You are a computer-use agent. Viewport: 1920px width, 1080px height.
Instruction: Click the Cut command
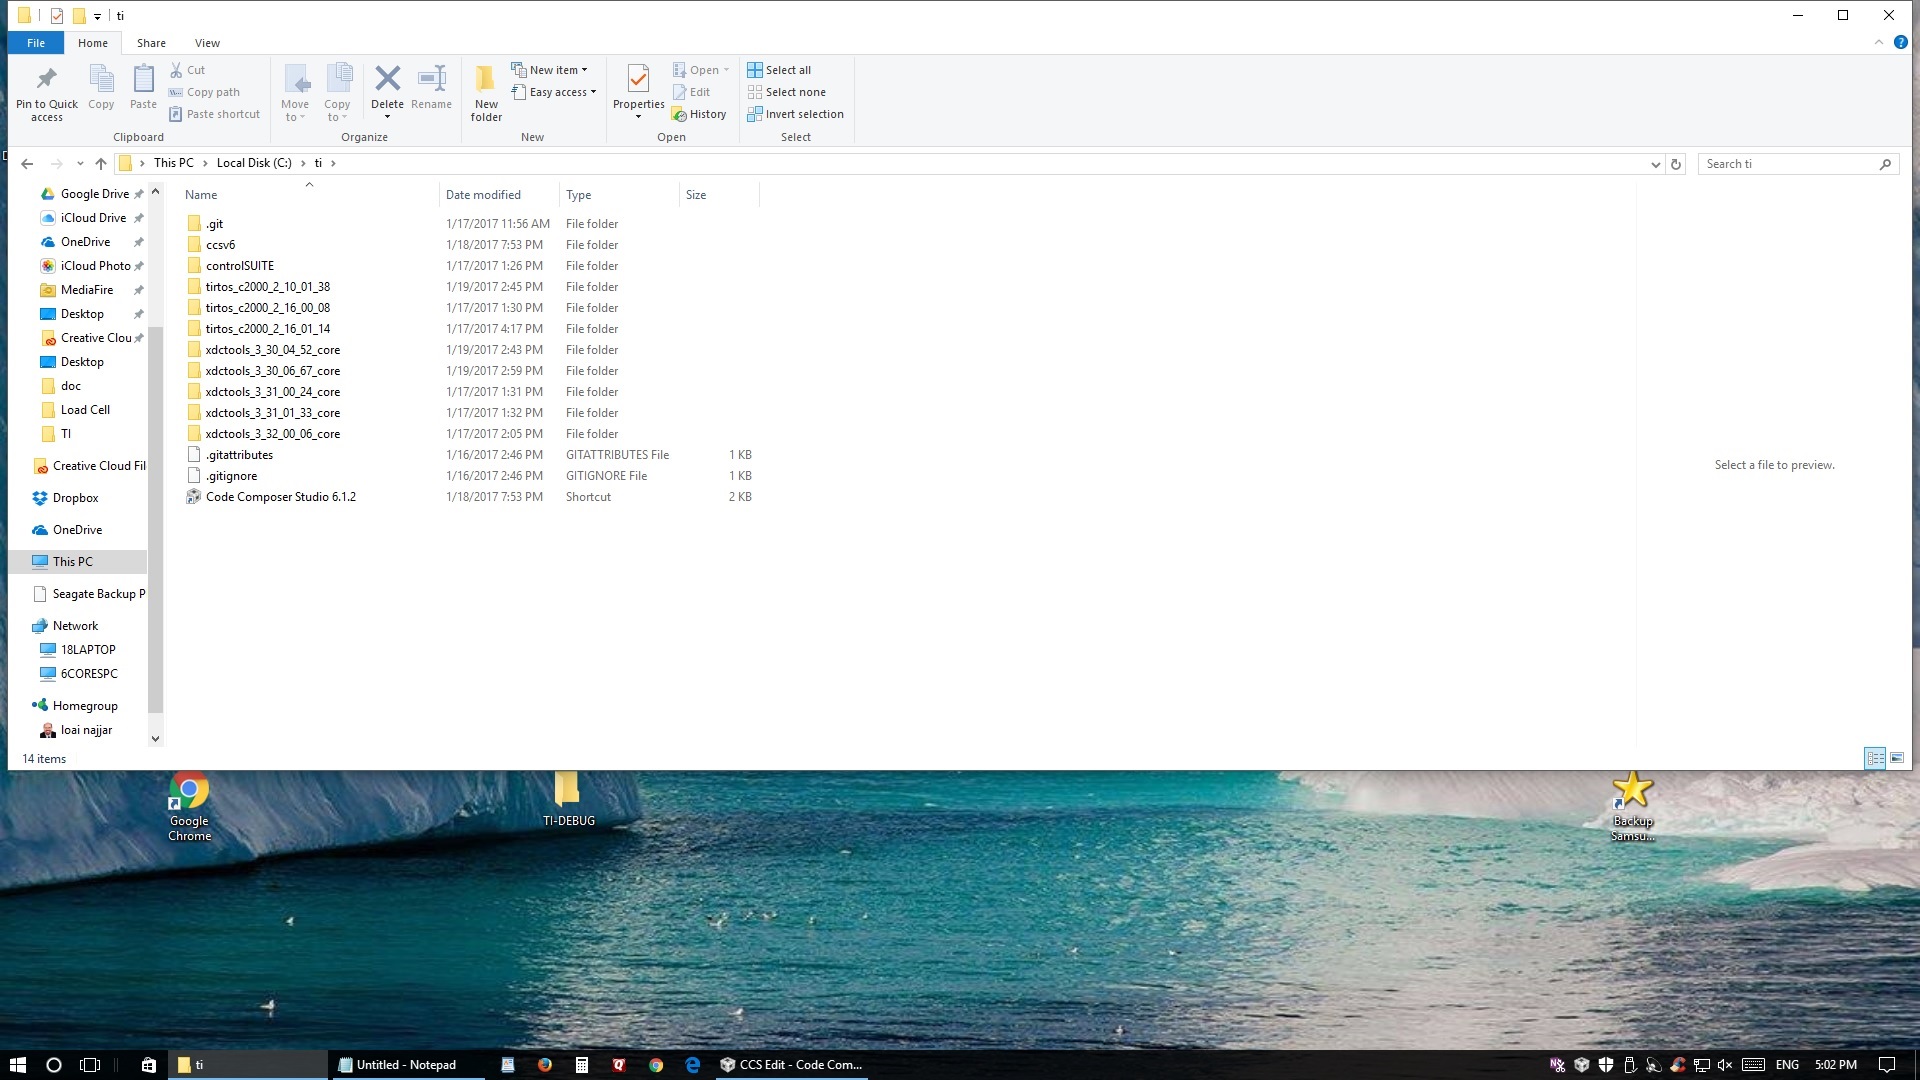click(x=187, y=70)
